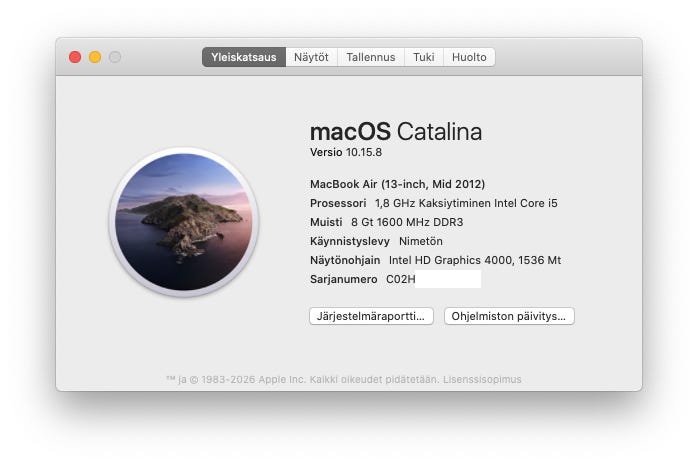This screenshot has height=465, width=698.
Task: Open Järjestelmäraportti system report
Action: (371, 316)
